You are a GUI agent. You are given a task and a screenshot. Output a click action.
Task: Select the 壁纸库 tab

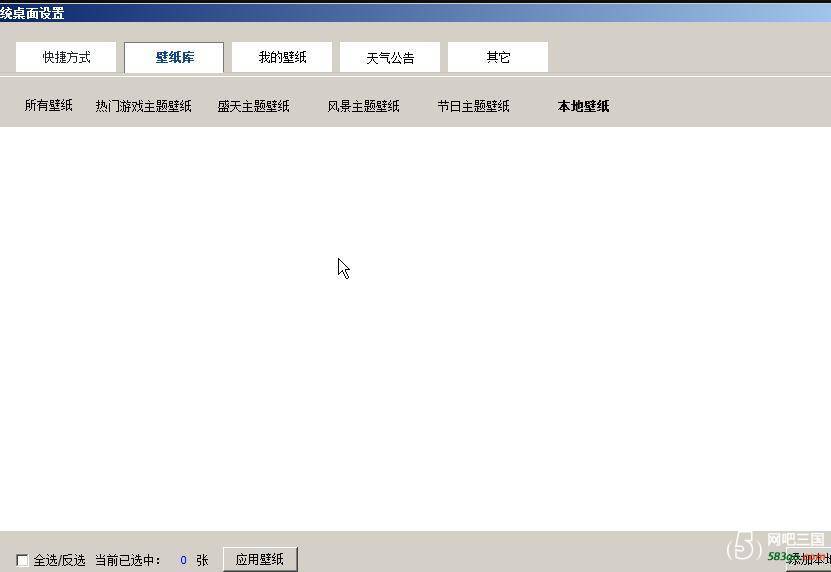[x=174, y=57]
